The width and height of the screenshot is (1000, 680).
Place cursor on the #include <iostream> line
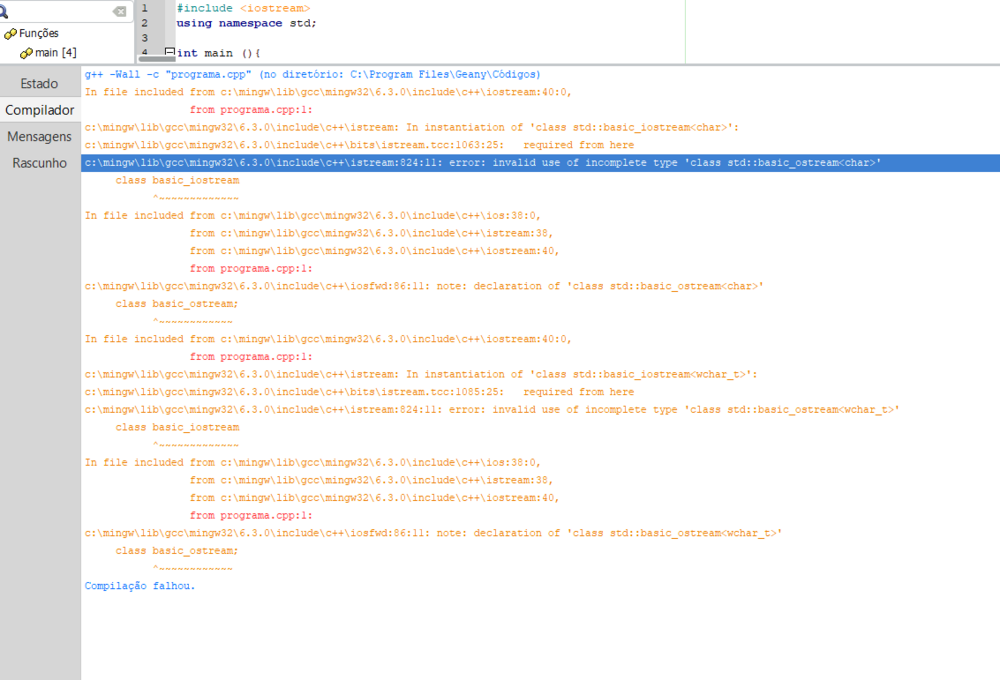243,8
